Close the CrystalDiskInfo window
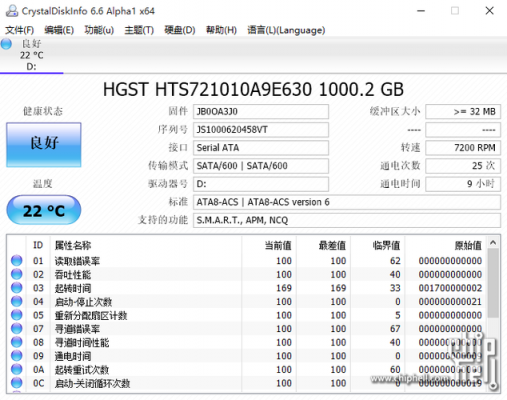The width and height of the screenshot is (507, 400). (x=489, y=11)
